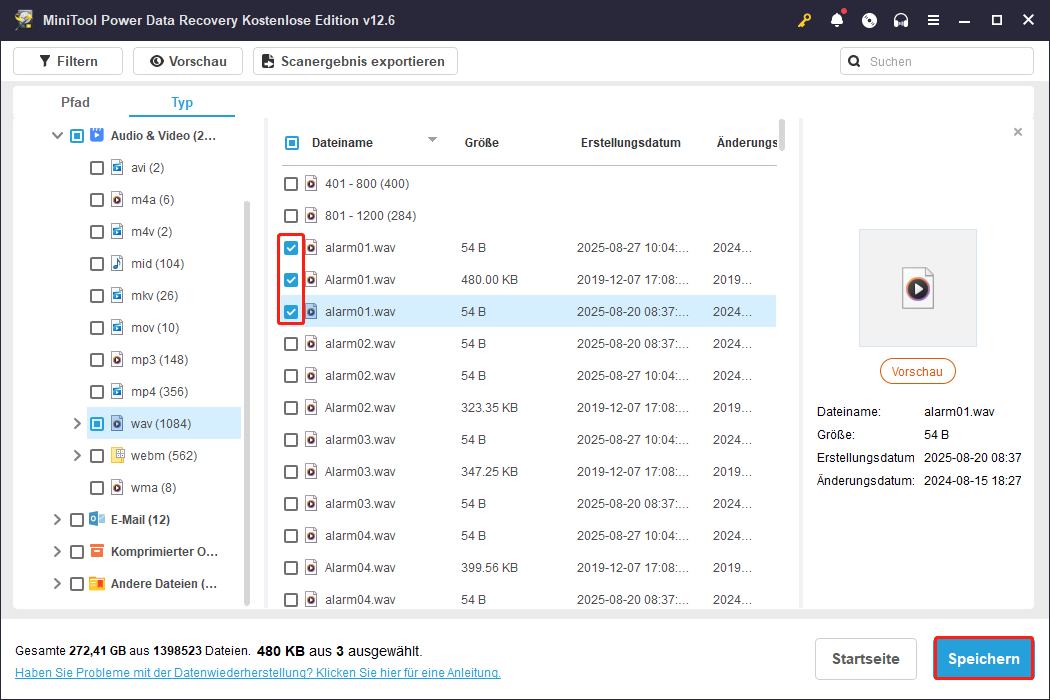The image size is (1050, 700).
Task: Open the hamburger menu
Action: [x=933, y=20]
